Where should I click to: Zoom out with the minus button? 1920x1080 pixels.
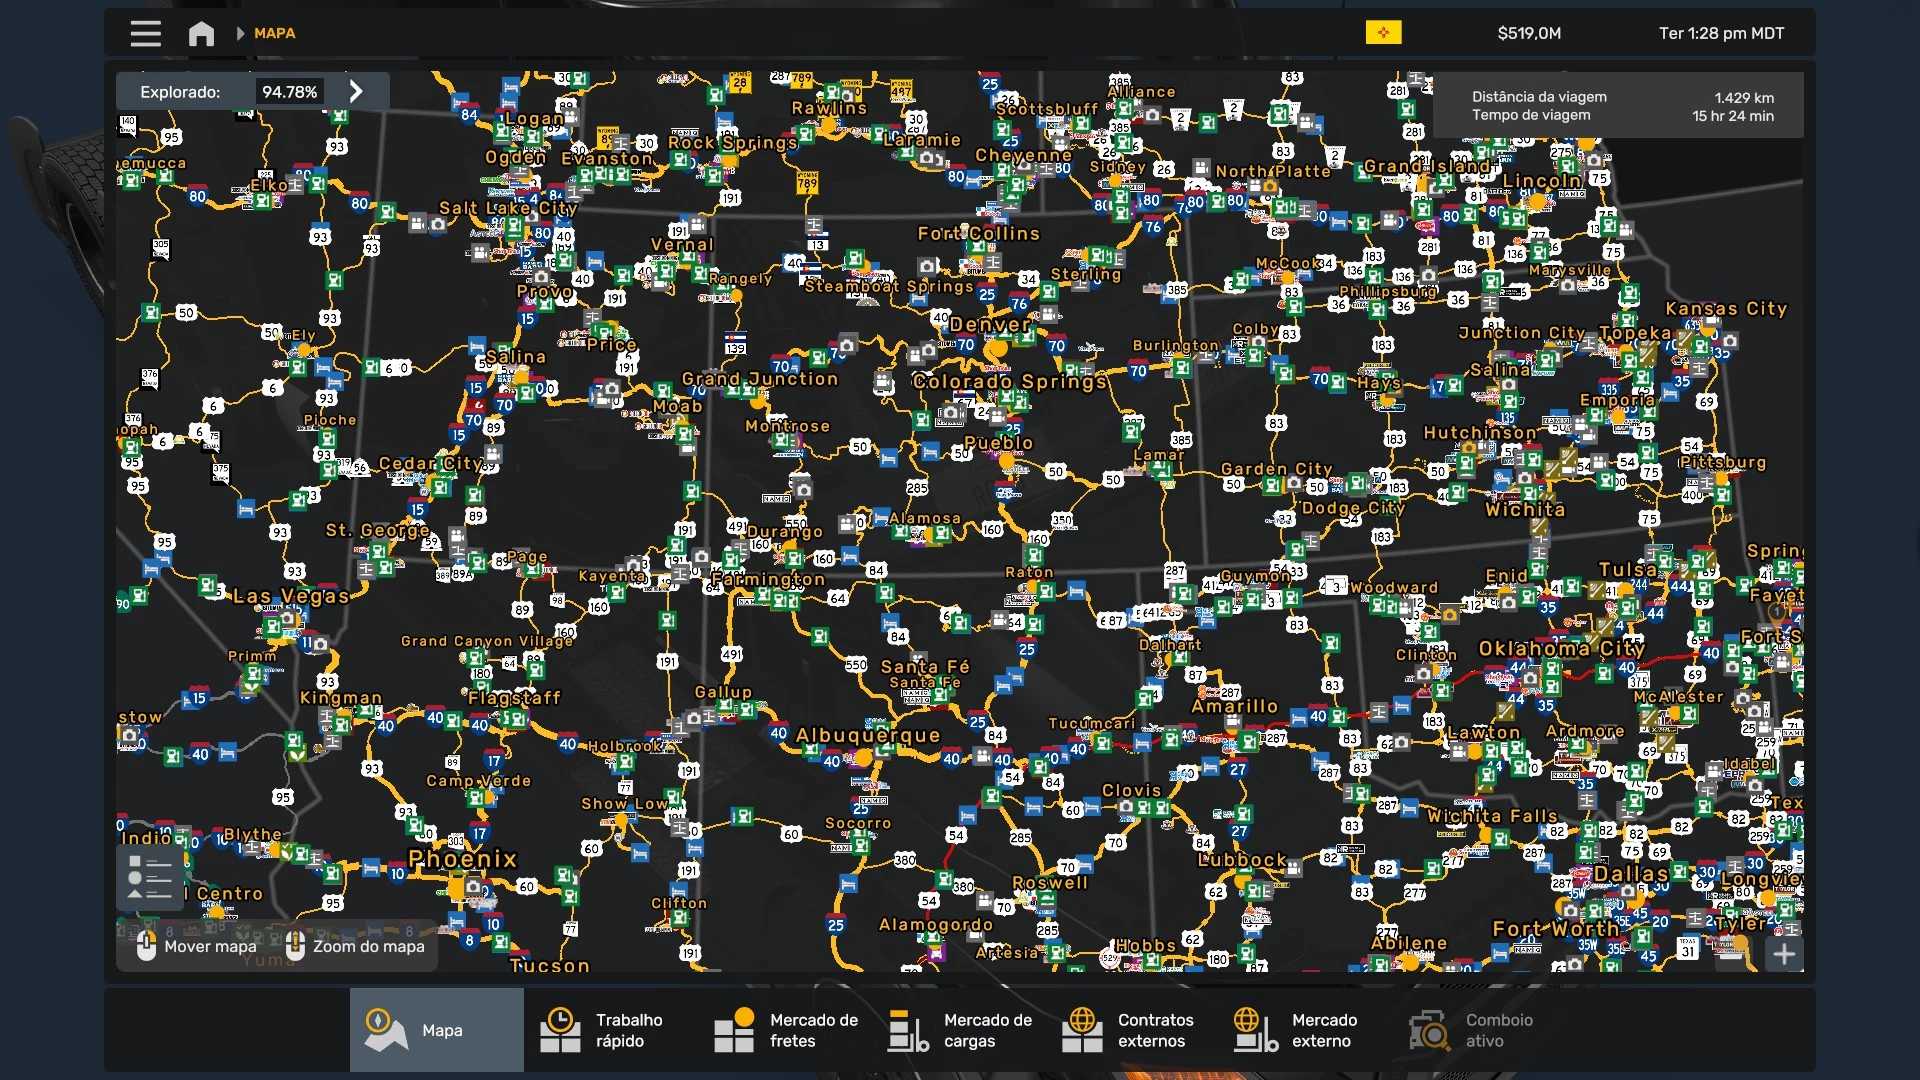(1735, 954)
